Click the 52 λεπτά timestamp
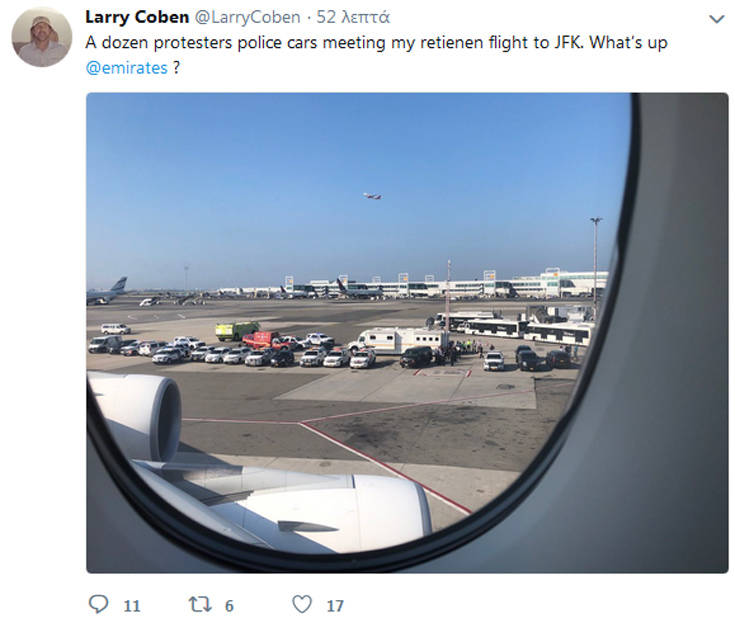Image resolution: width=735 pixels, height=623 pixels. point(353,18)
